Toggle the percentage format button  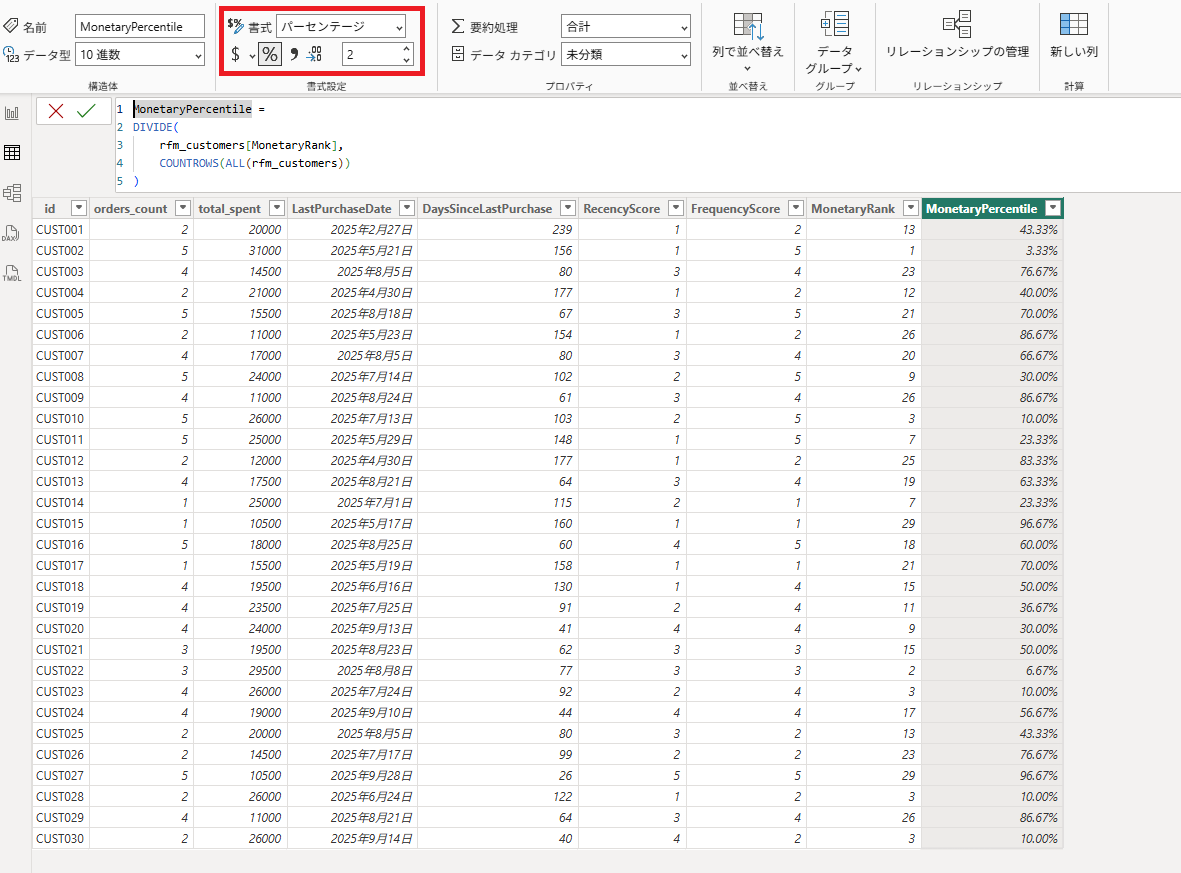269,55
